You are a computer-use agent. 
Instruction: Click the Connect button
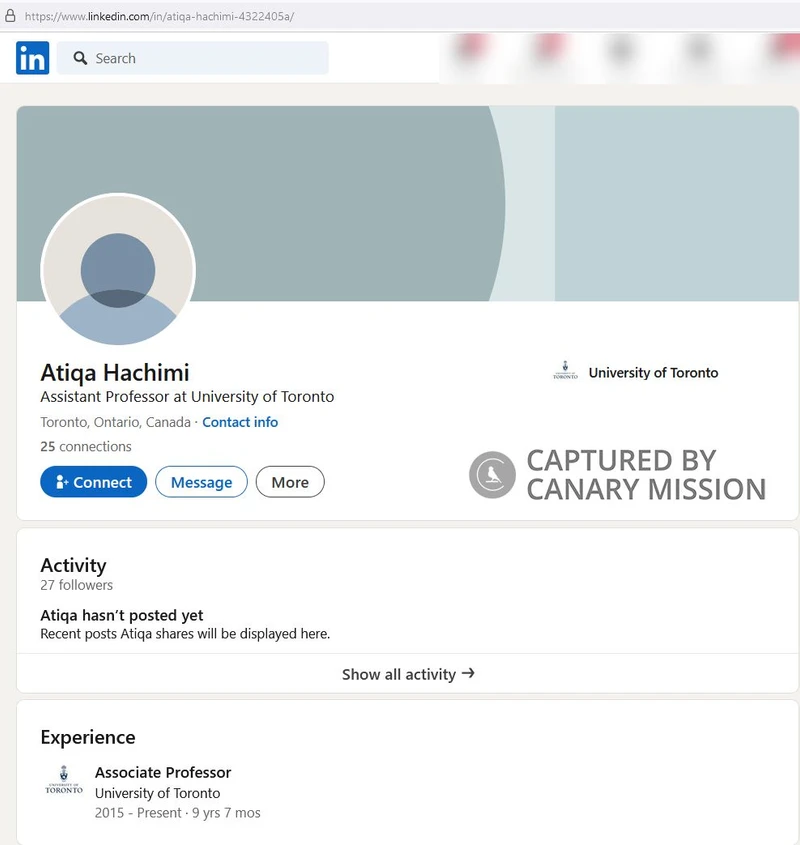[93, 482]
